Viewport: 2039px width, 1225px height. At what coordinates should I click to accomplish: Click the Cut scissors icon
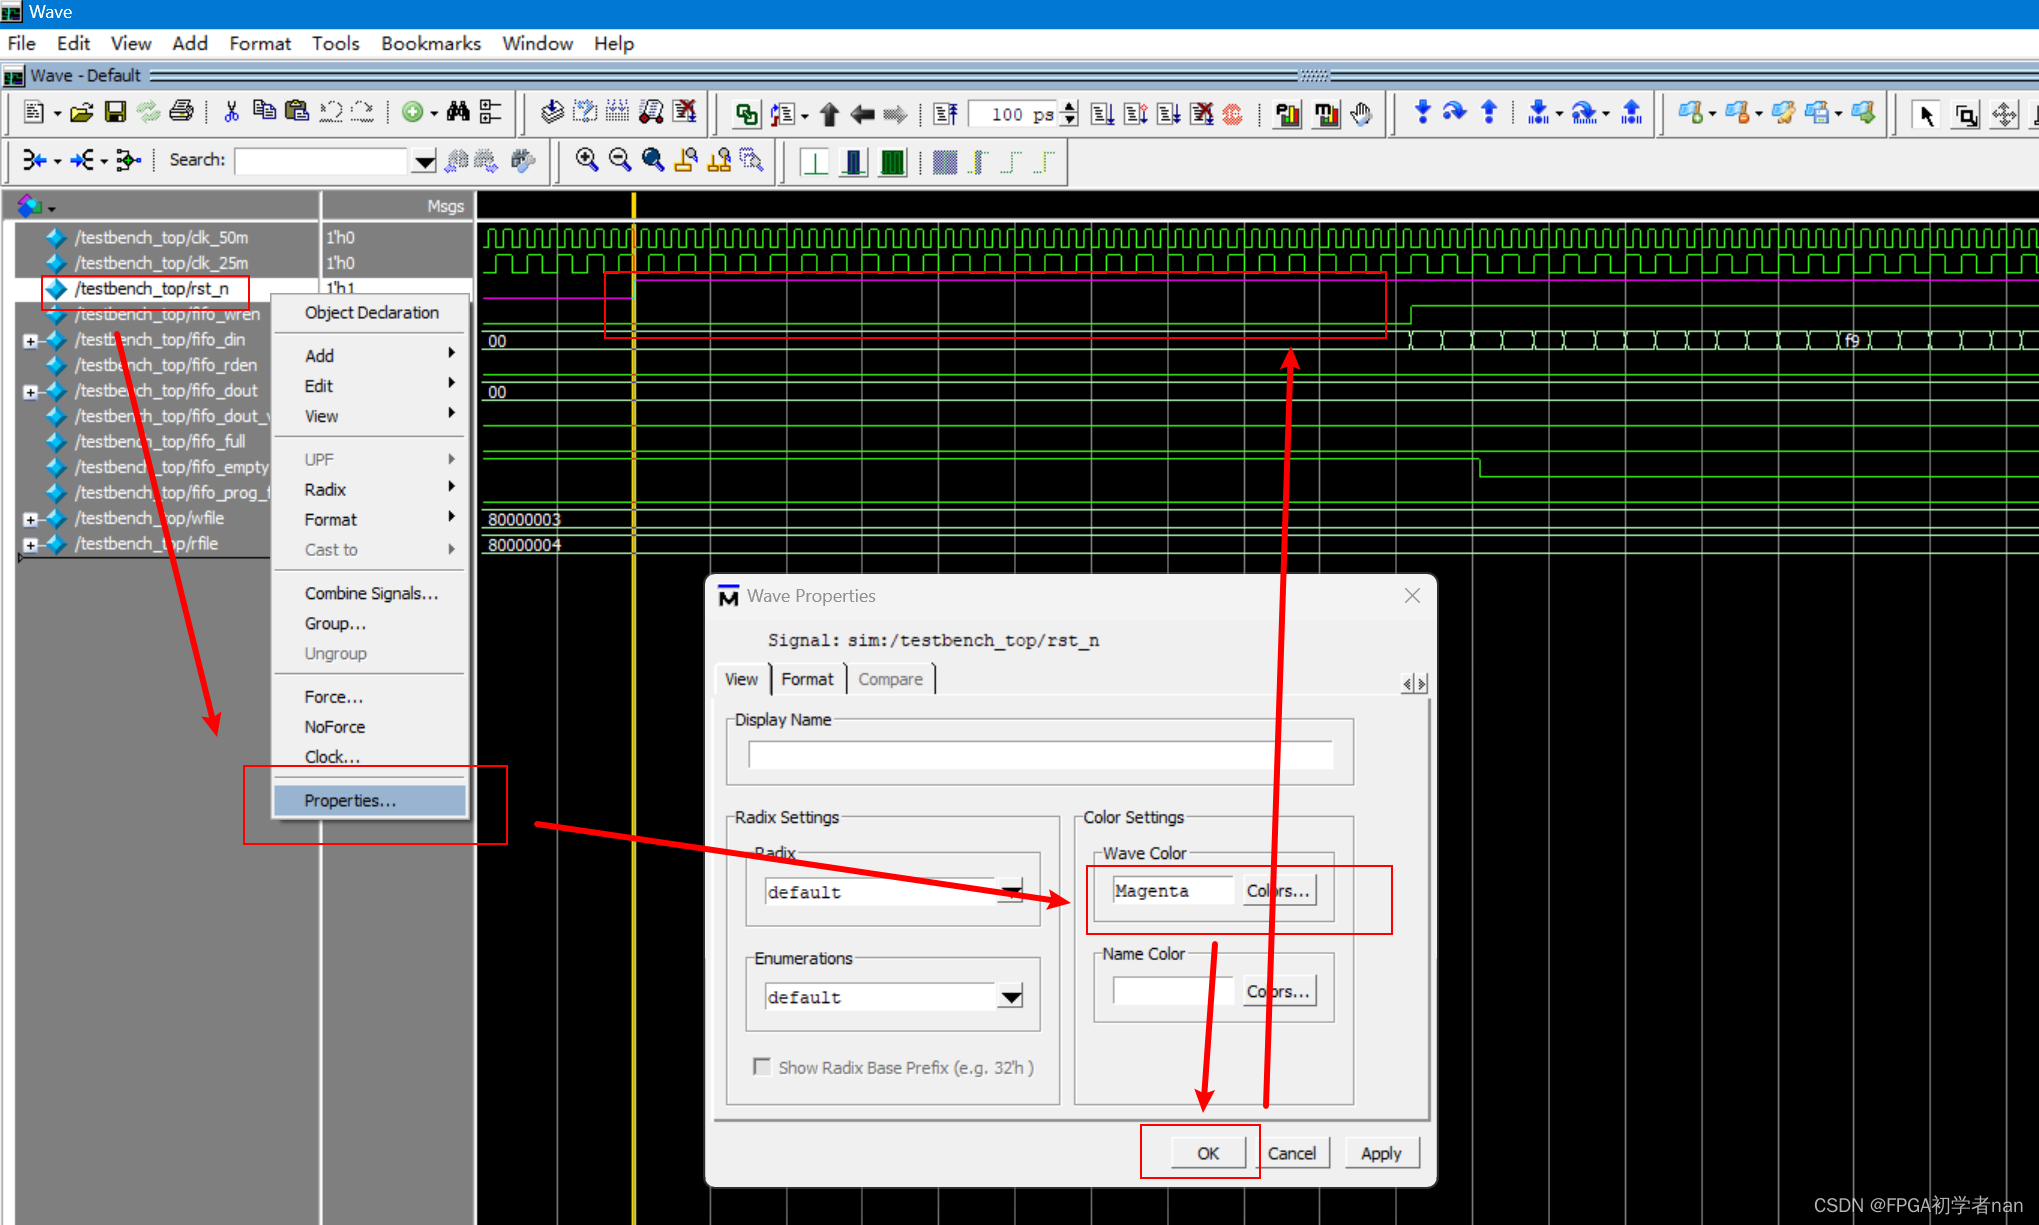[231, 112]
